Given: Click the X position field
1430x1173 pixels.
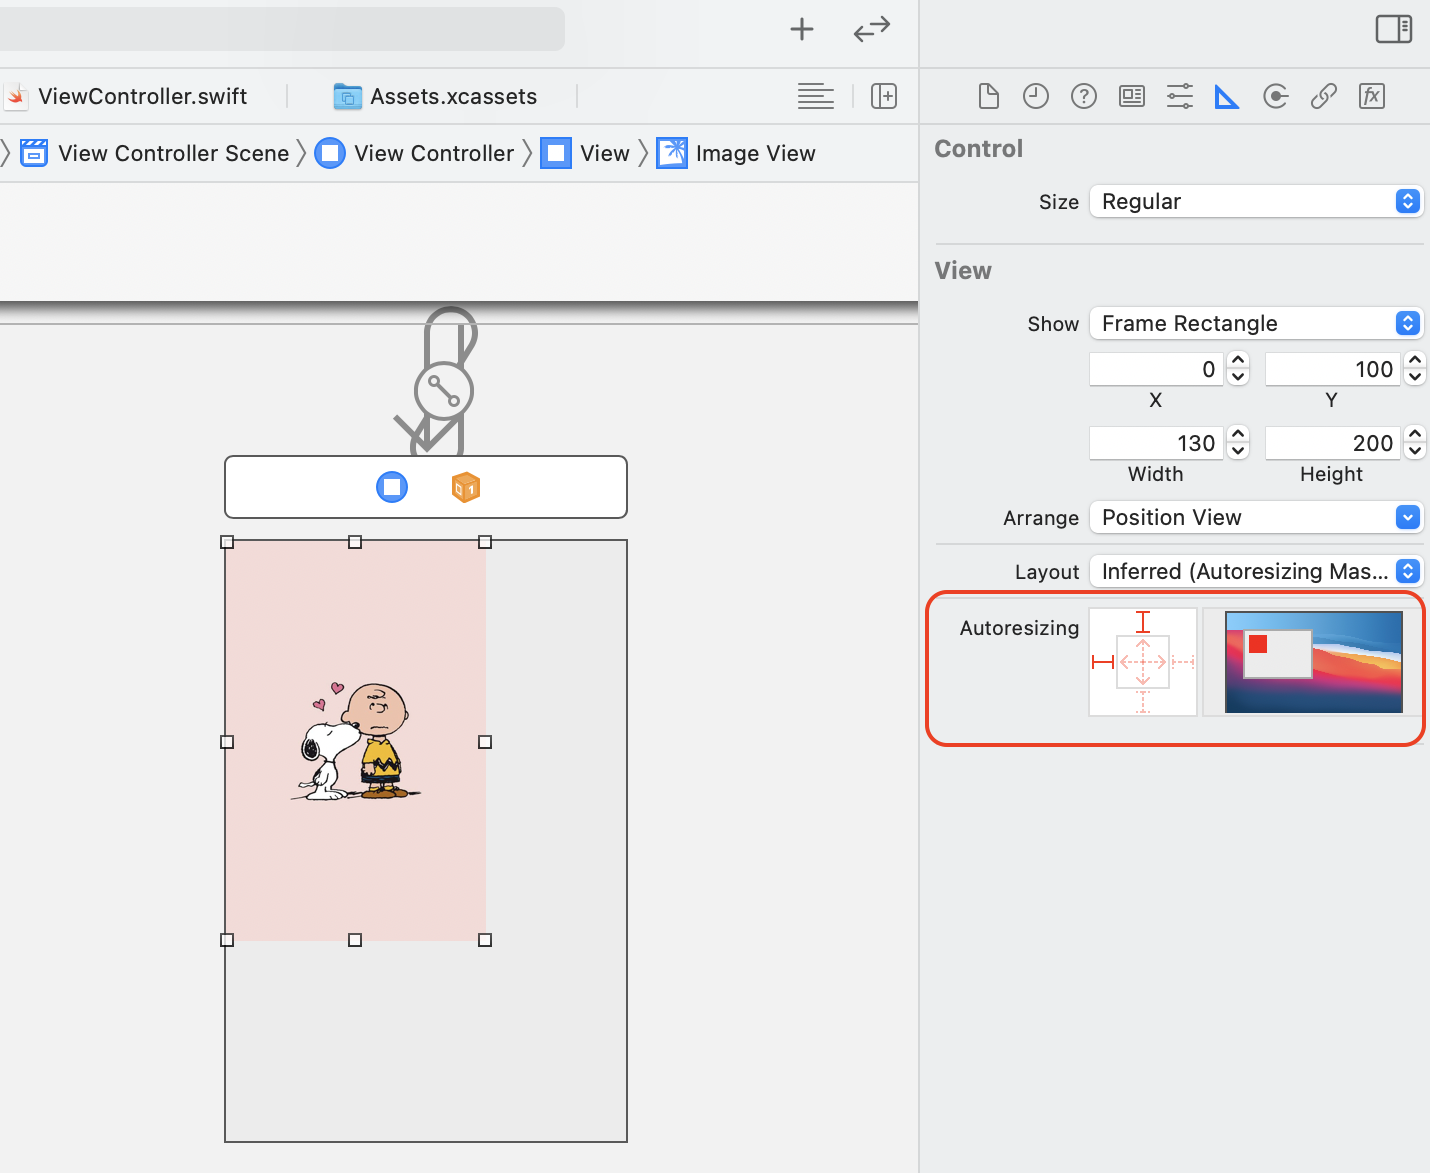Looking at the screenshot, I should coord(1156,369).
